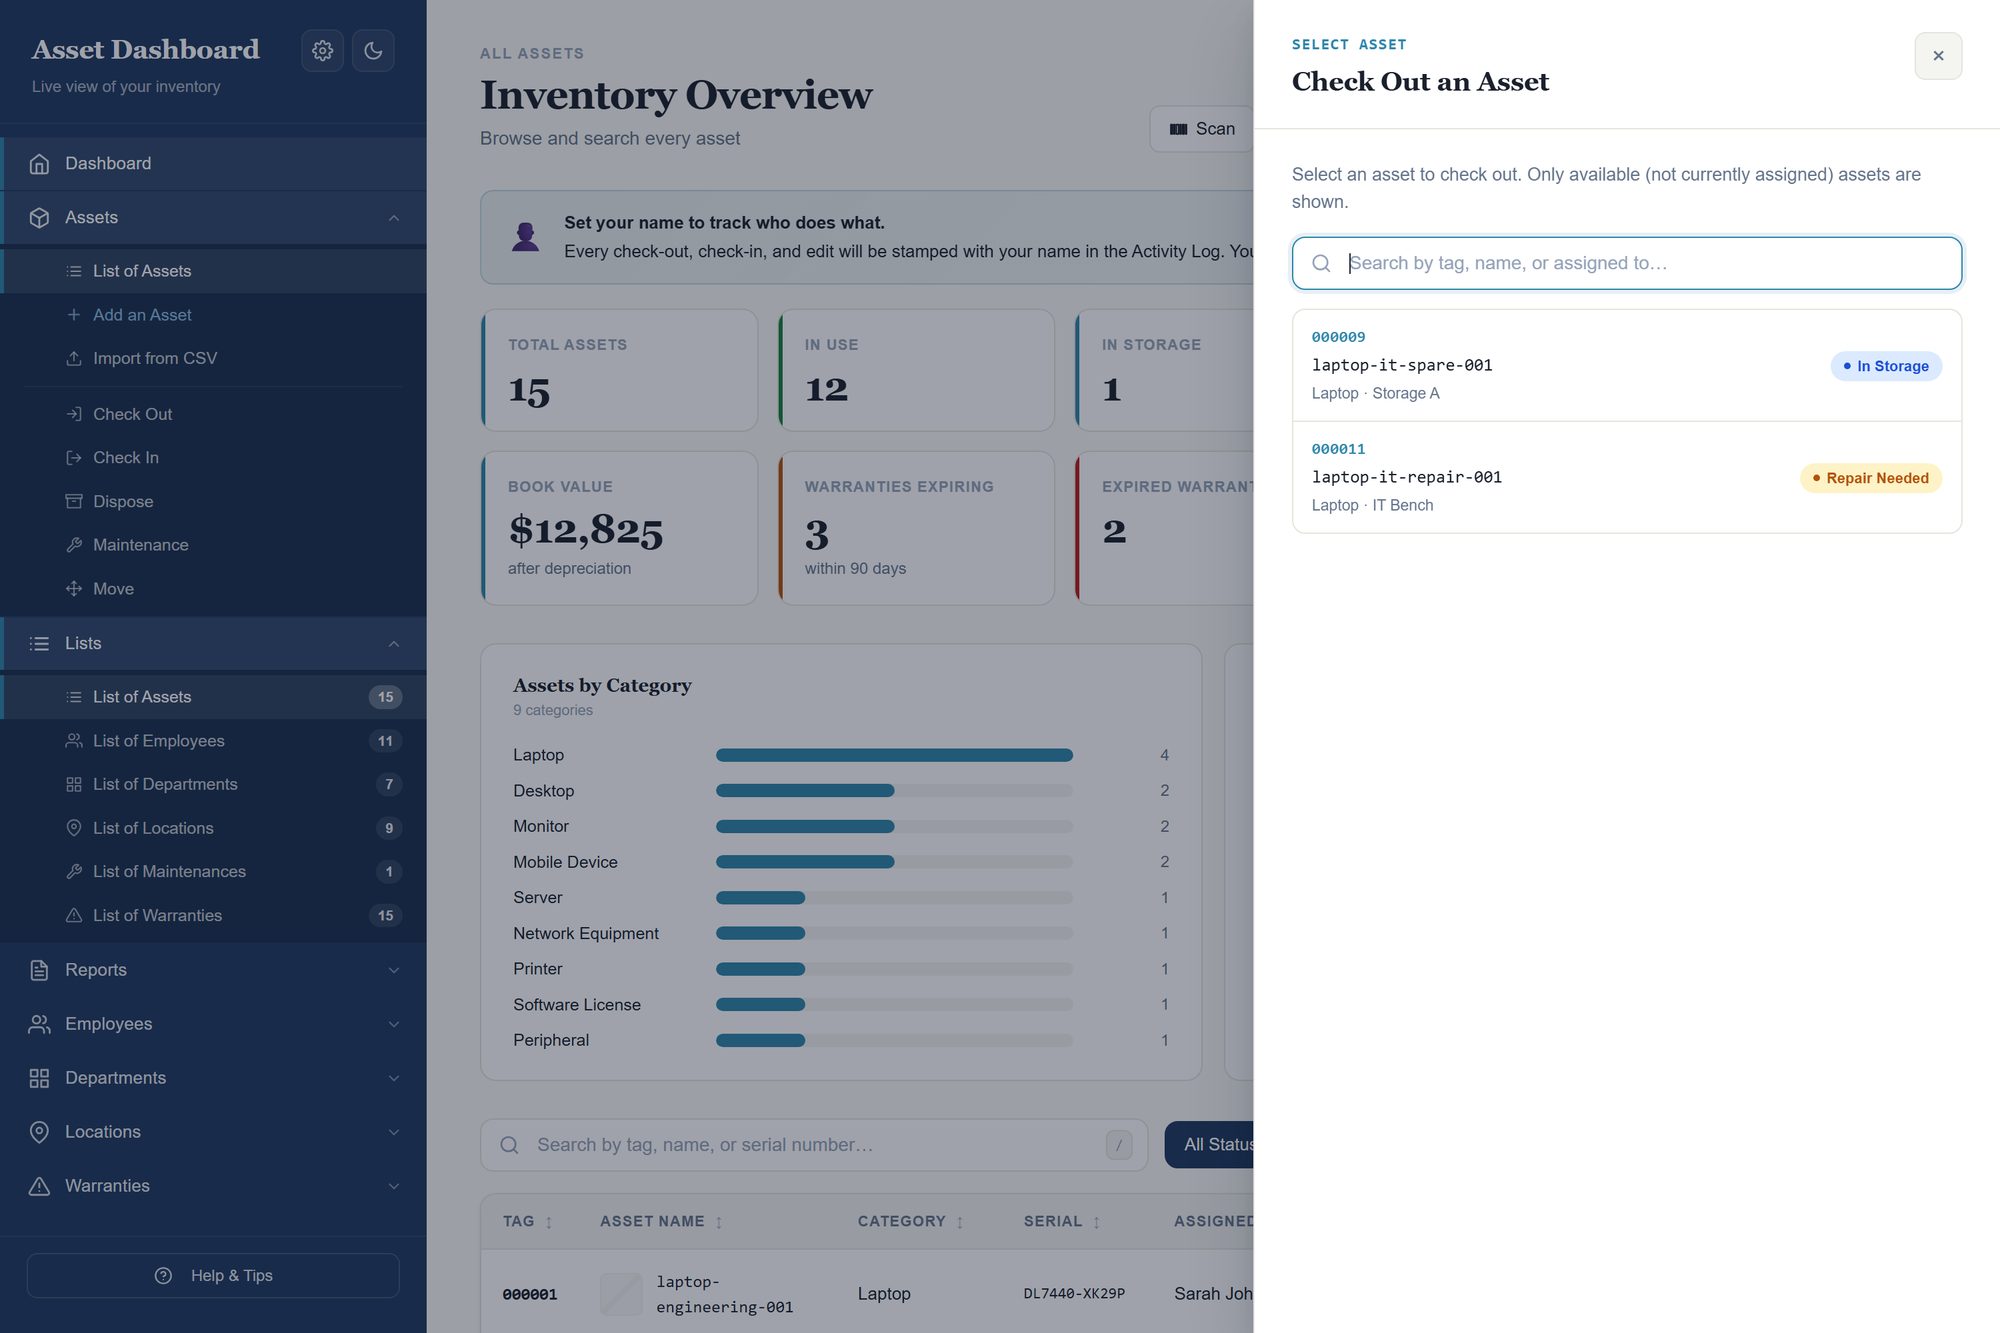Click the inventory search by serial number field
This screenshot has width=2000, height=1333.
pos(814,1145)
